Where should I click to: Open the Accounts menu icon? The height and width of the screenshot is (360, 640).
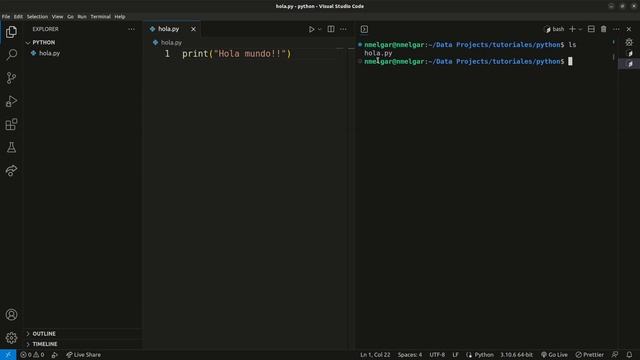pyautogui.click(x=11, y=315)
